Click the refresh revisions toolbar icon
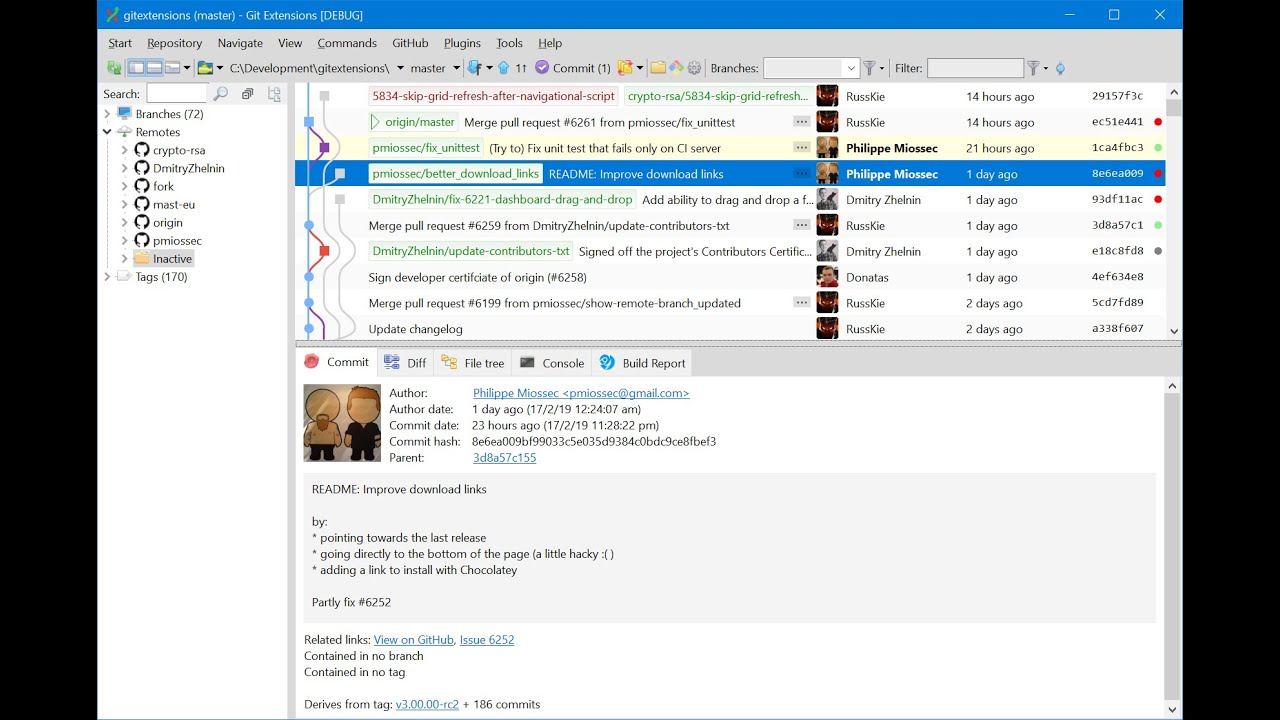This screenshot has width=1280, height=720. pos(115,68)
